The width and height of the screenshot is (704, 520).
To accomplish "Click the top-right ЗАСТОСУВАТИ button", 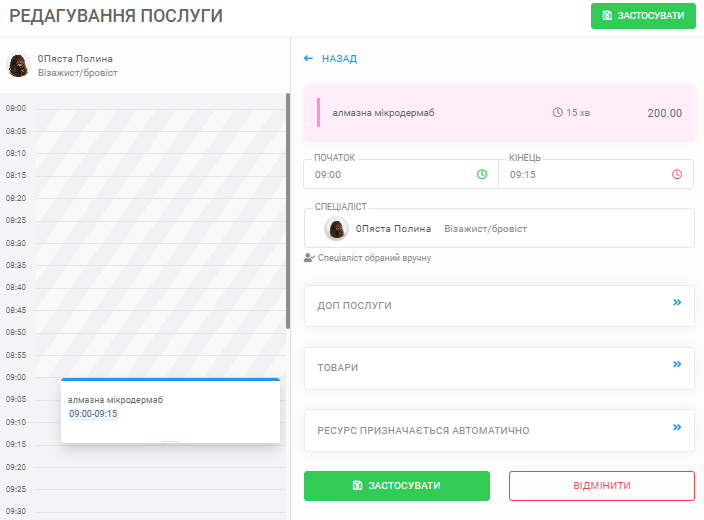I will [643, 16].
